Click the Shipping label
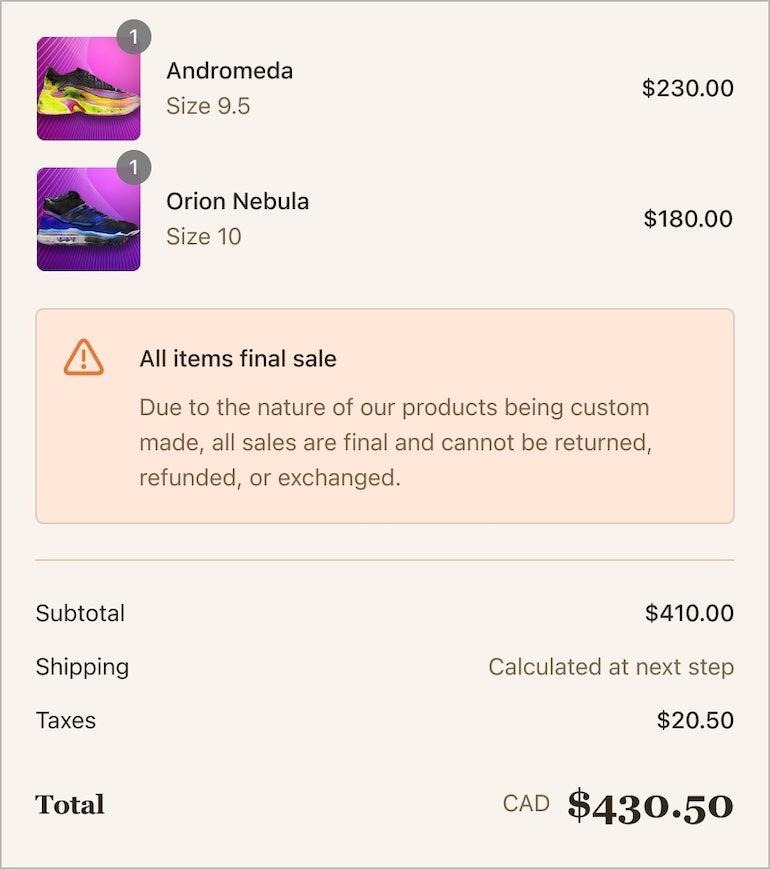This screenshot has height=869, width=770. (x=82, y=666)
